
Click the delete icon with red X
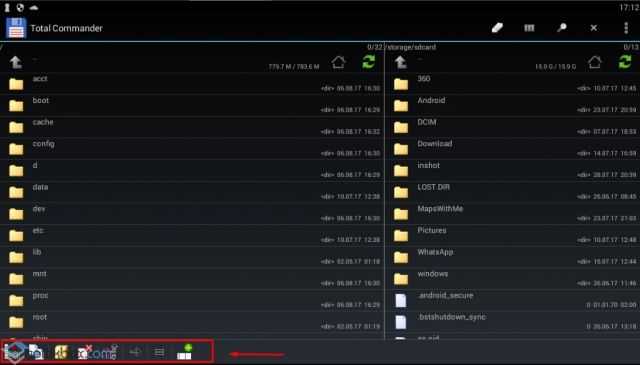click(x=84, y=352)
